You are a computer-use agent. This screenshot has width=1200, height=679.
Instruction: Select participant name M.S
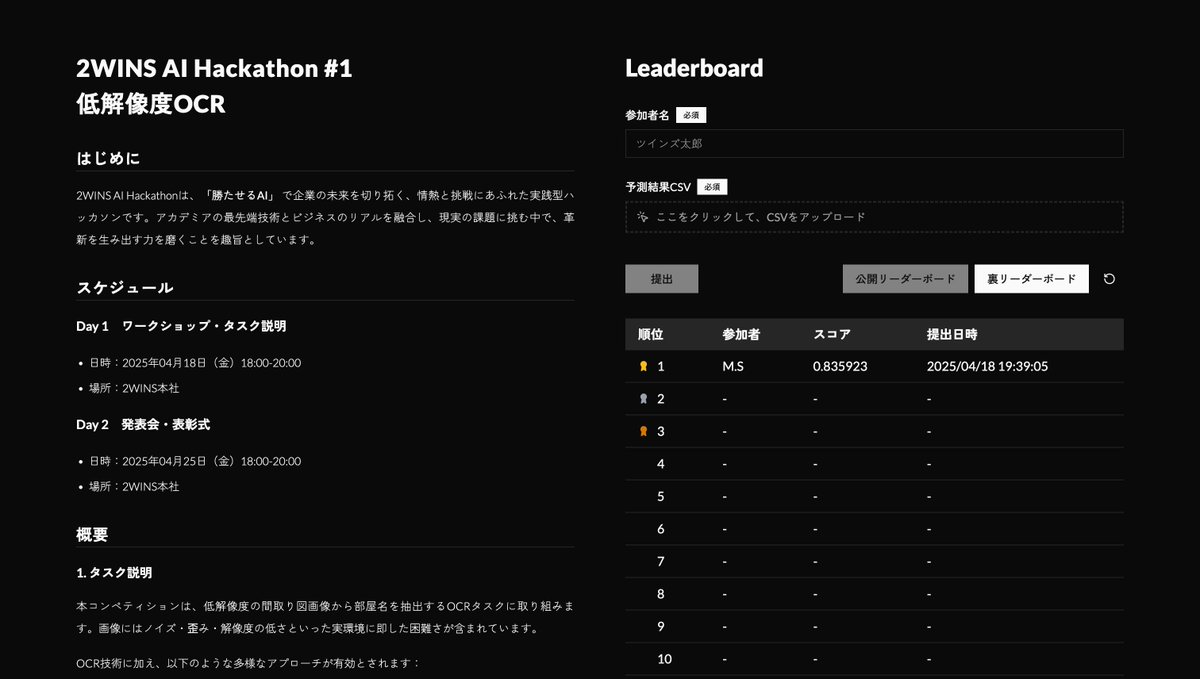point(733,366)
